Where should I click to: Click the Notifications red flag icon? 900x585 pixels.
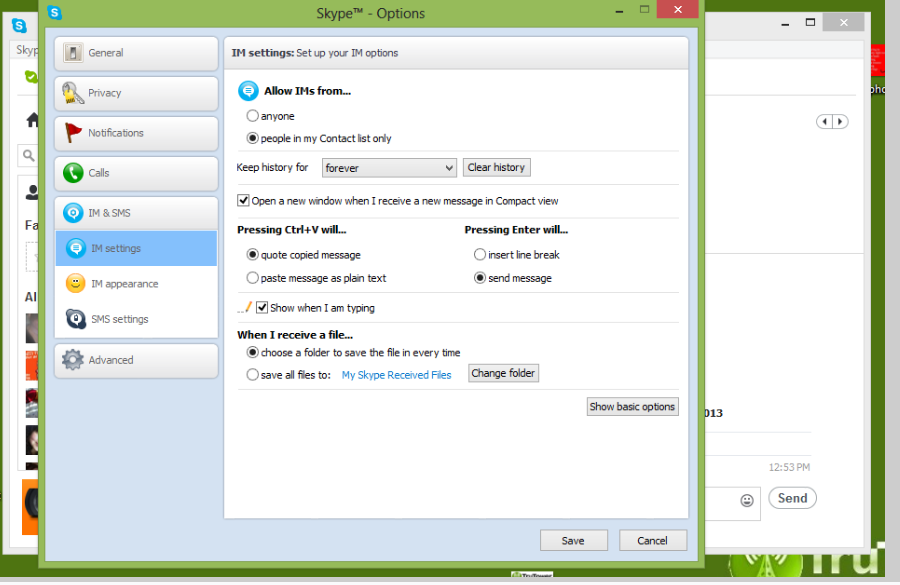coord(73,133)
